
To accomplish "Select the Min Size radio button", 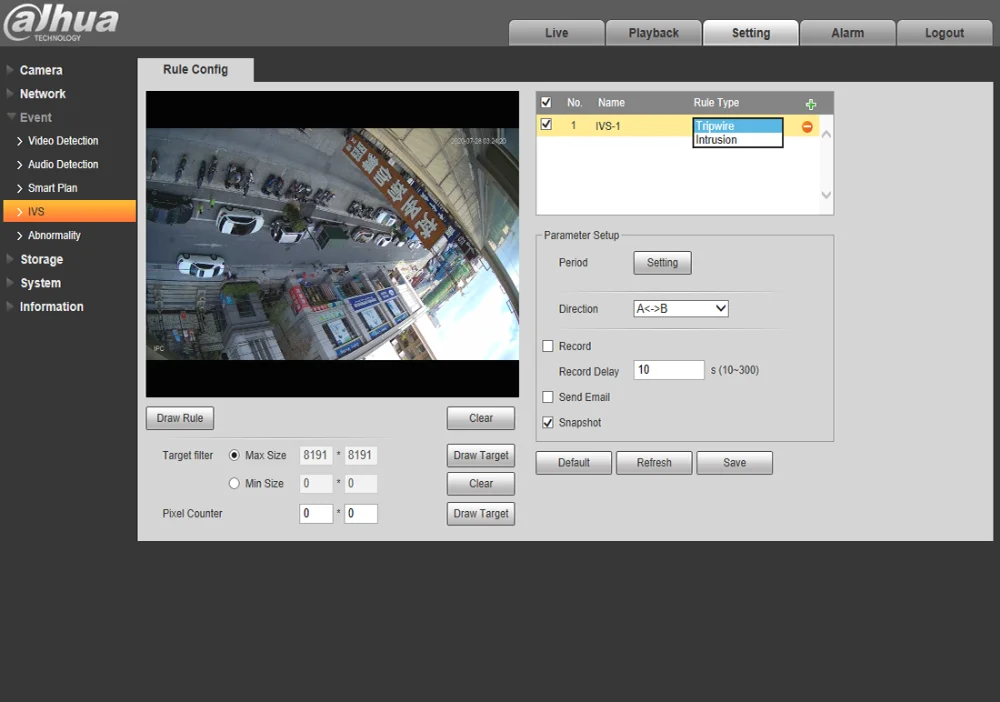I will (x=234, y=484).
